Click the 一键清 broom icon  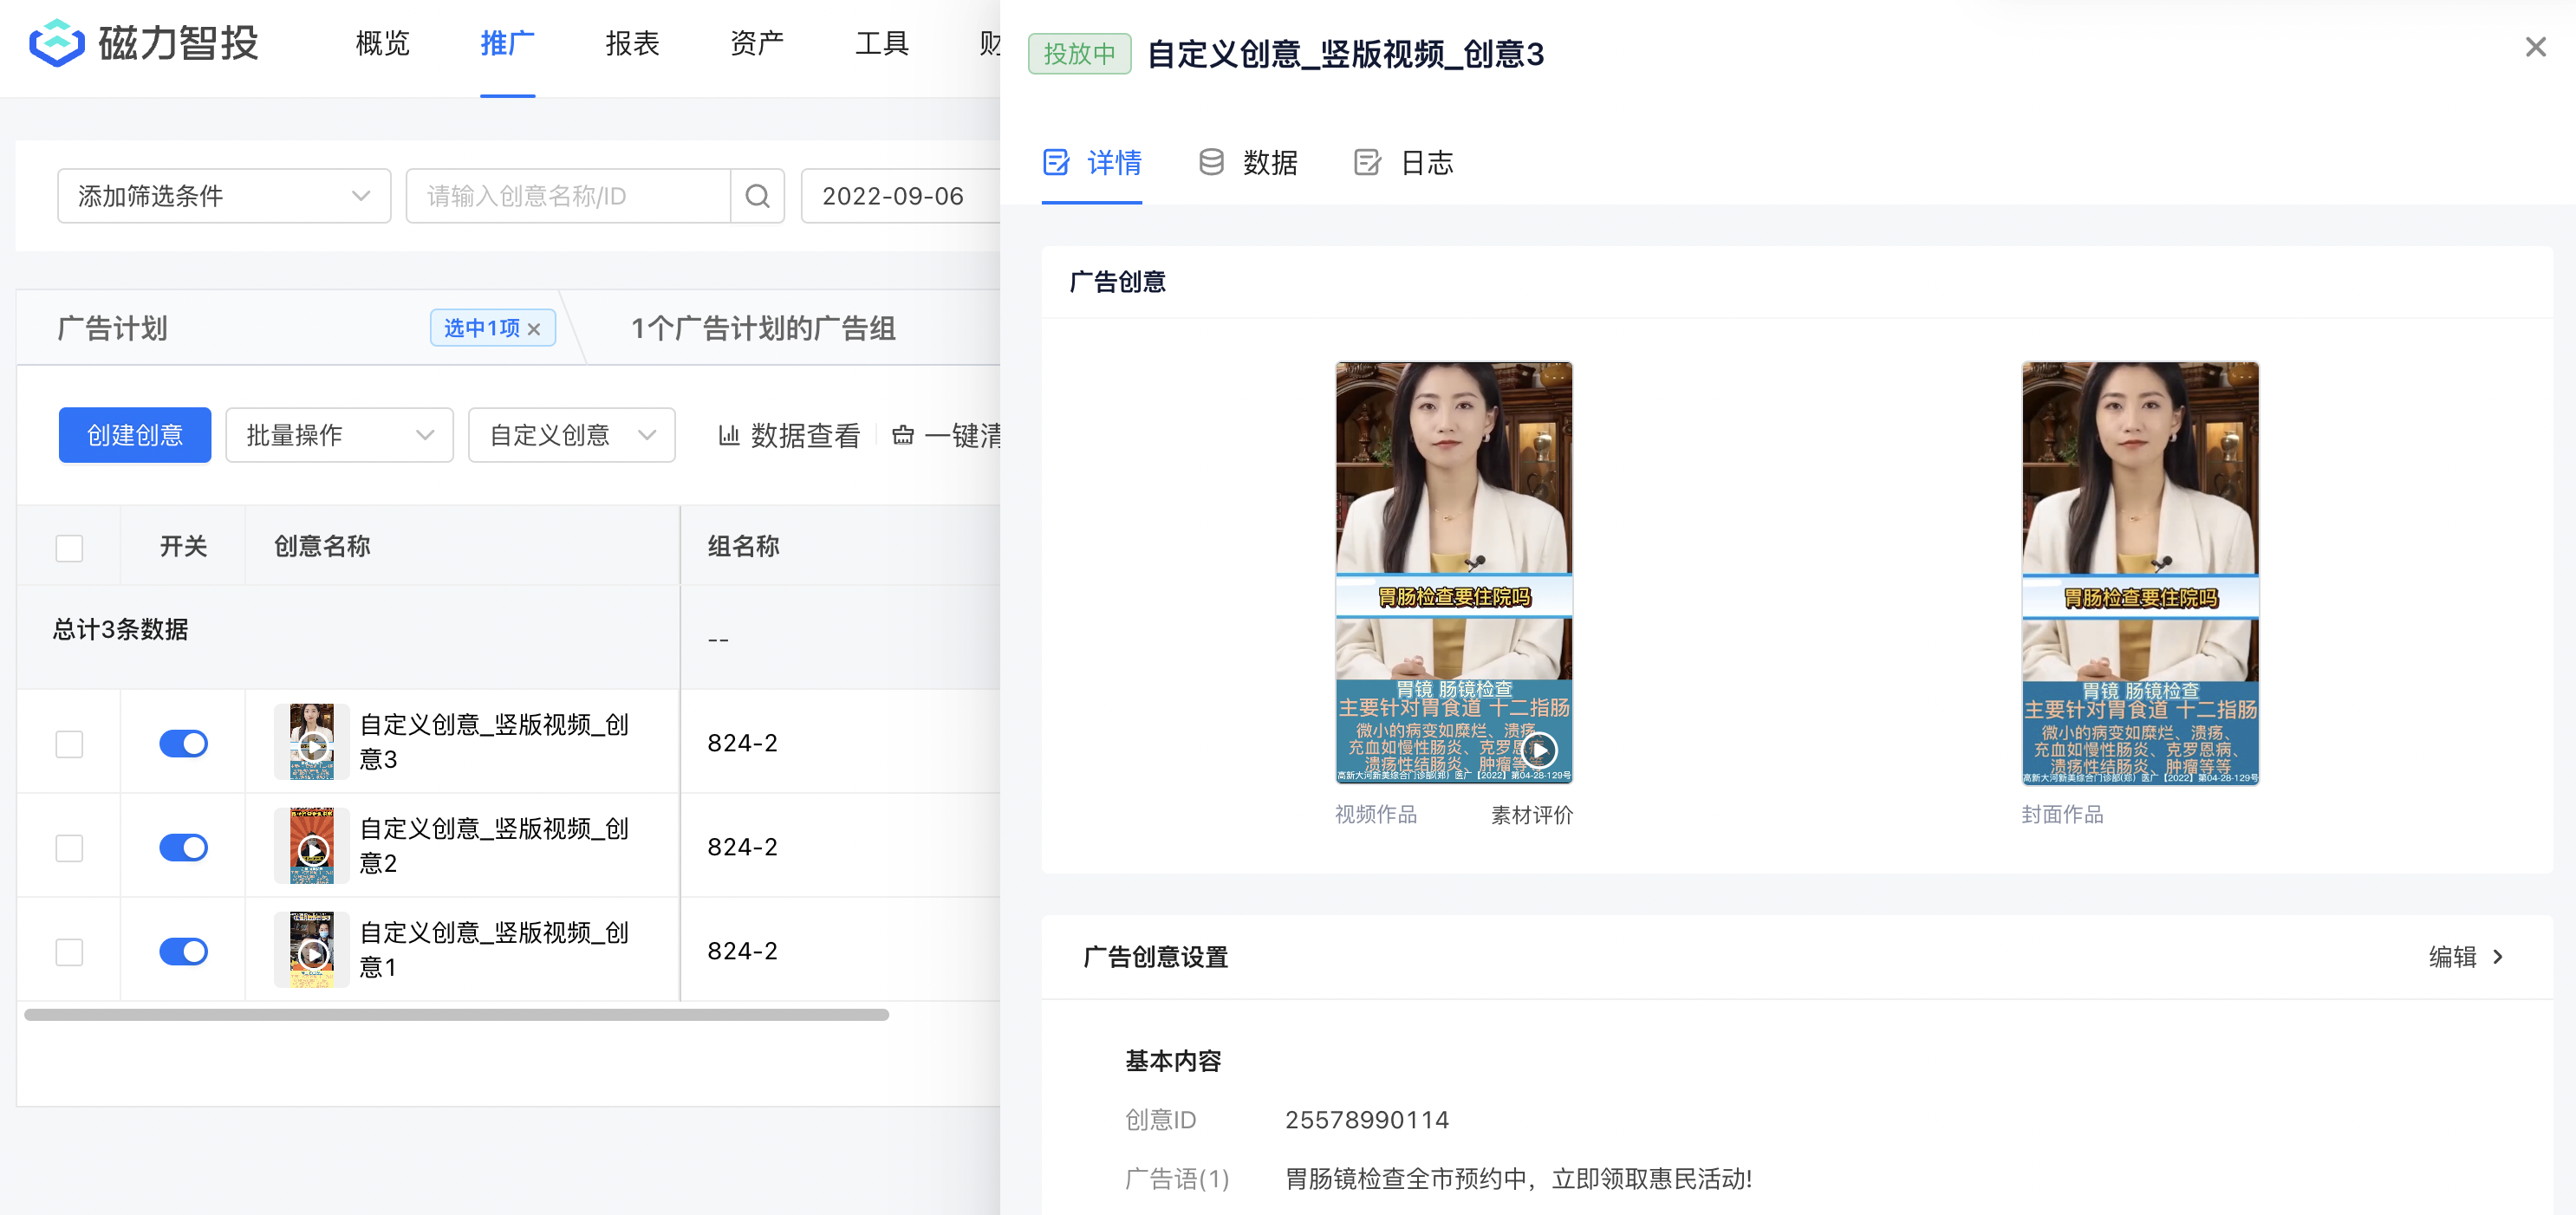903,435
